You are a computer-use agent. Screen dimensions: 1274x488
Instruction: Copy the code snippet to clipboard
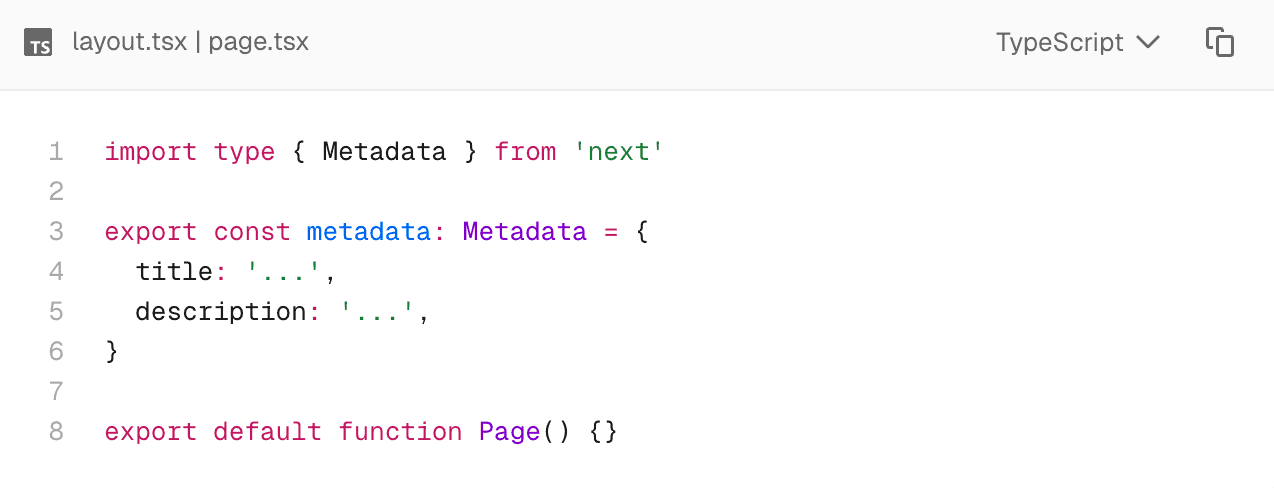click(x=1219, y=43)
